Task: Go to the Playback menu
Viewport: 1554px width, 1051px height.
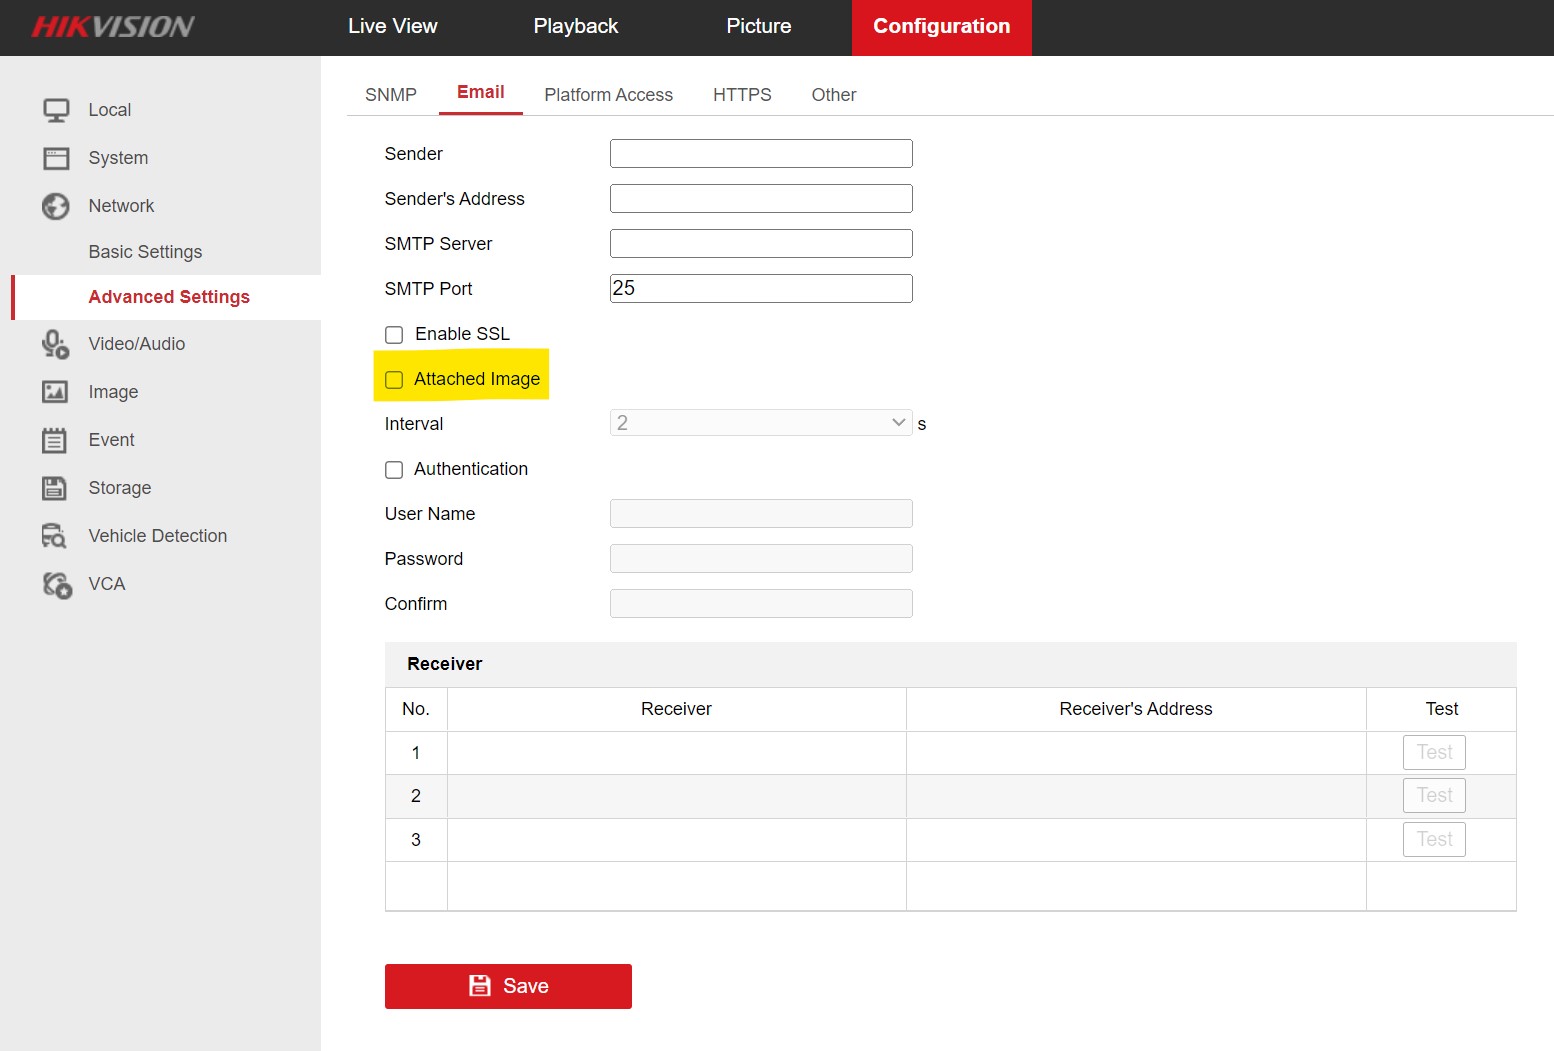Action: [x=575, y=26]
